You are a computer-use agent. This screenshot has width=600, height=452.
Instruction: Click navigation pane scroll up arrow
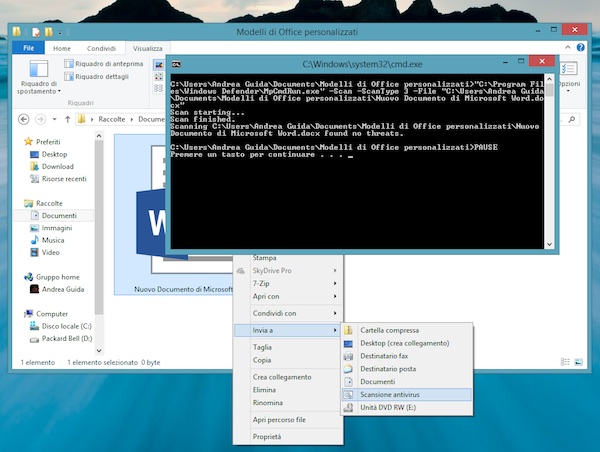(x=99, y=136)
